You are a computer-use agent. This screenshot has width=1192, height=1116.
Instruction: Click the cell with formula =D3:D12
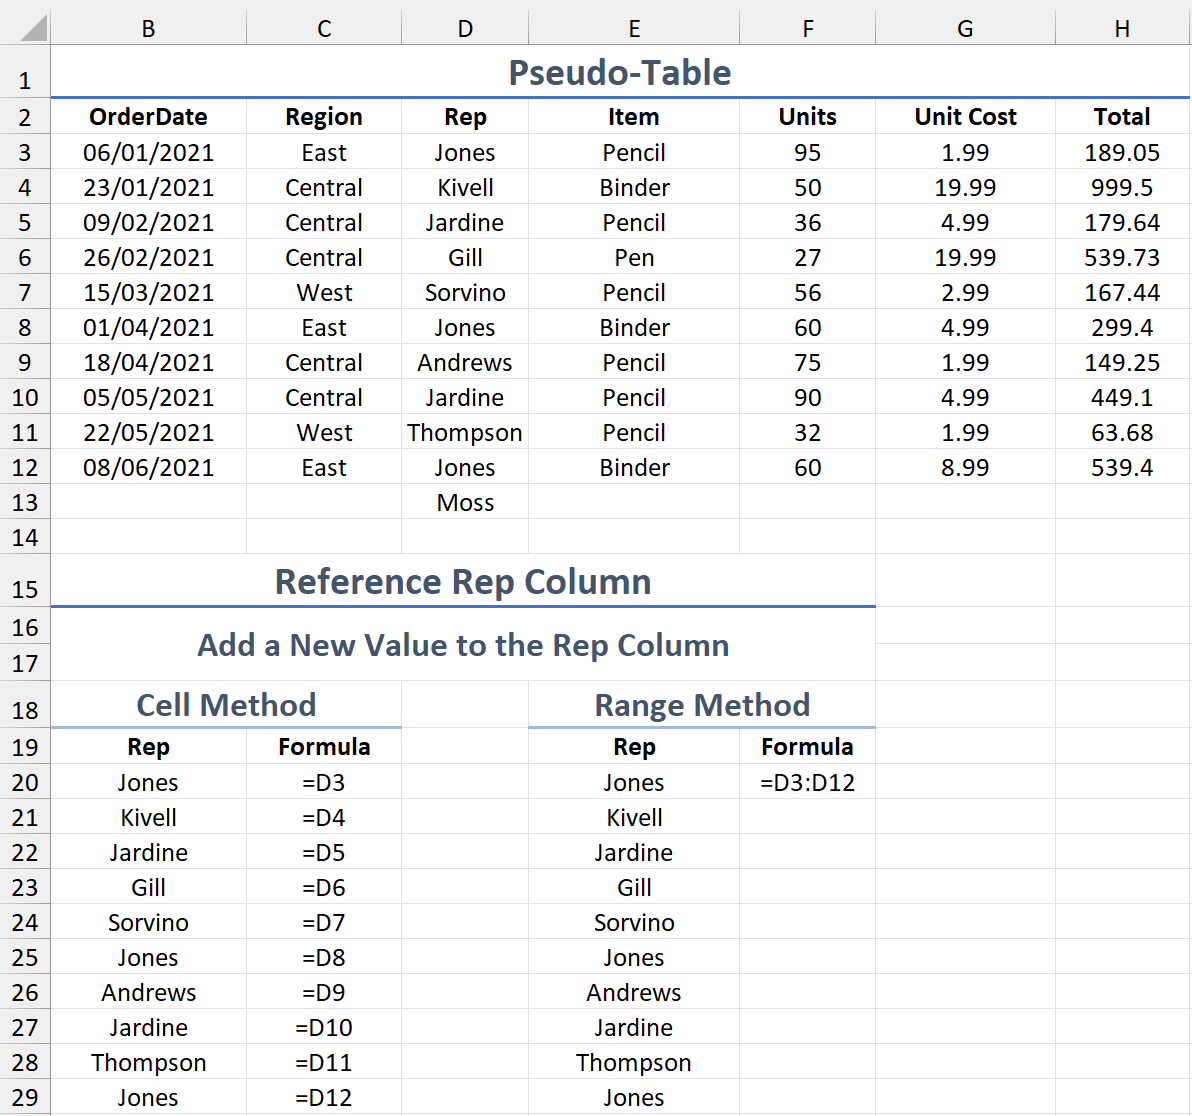807,783
